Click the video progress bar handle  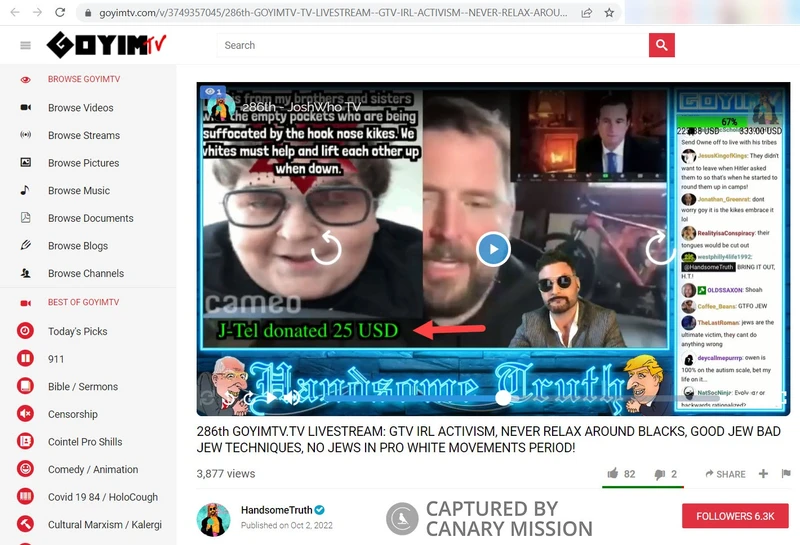503,398
